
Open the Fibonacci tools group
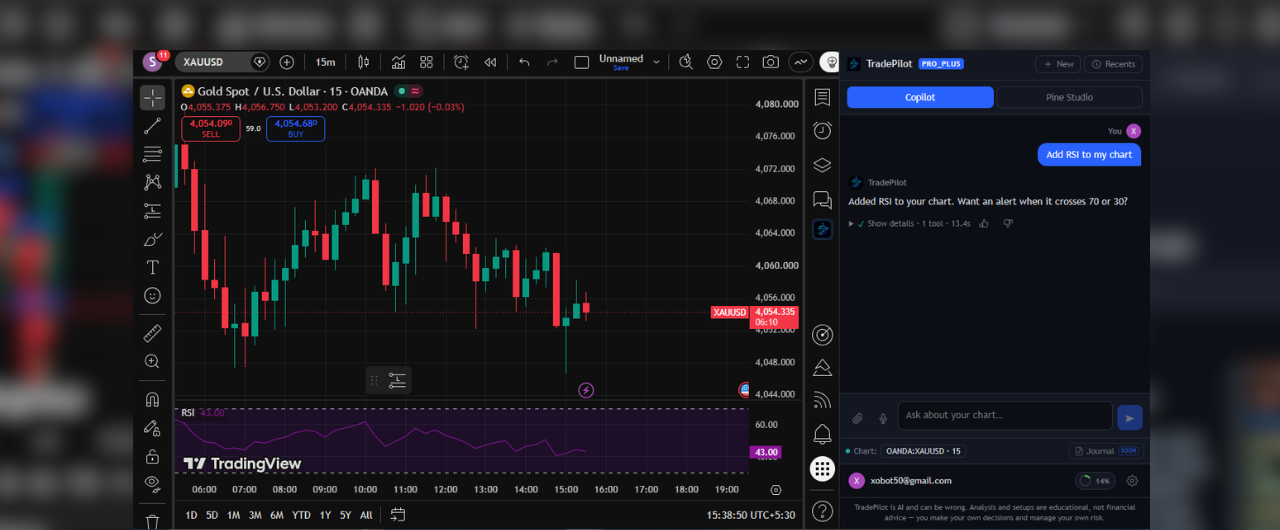(152, 154)
